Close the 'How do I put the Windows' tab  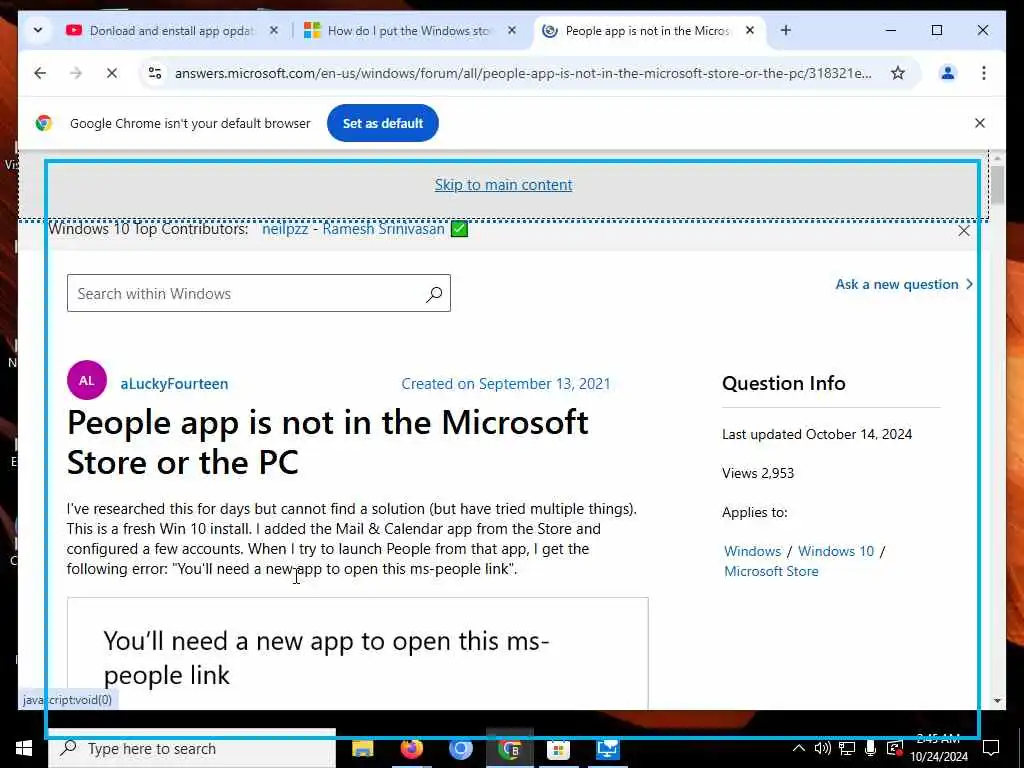(x=512, y=31)
